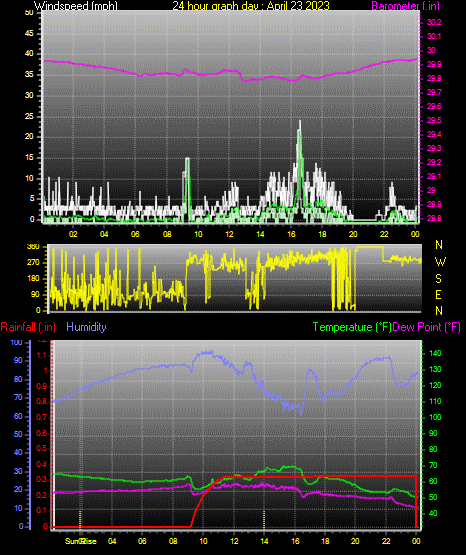Click the '25' windspeed axis value
Viewport: 466px width, 555px height.
[29, 116]
